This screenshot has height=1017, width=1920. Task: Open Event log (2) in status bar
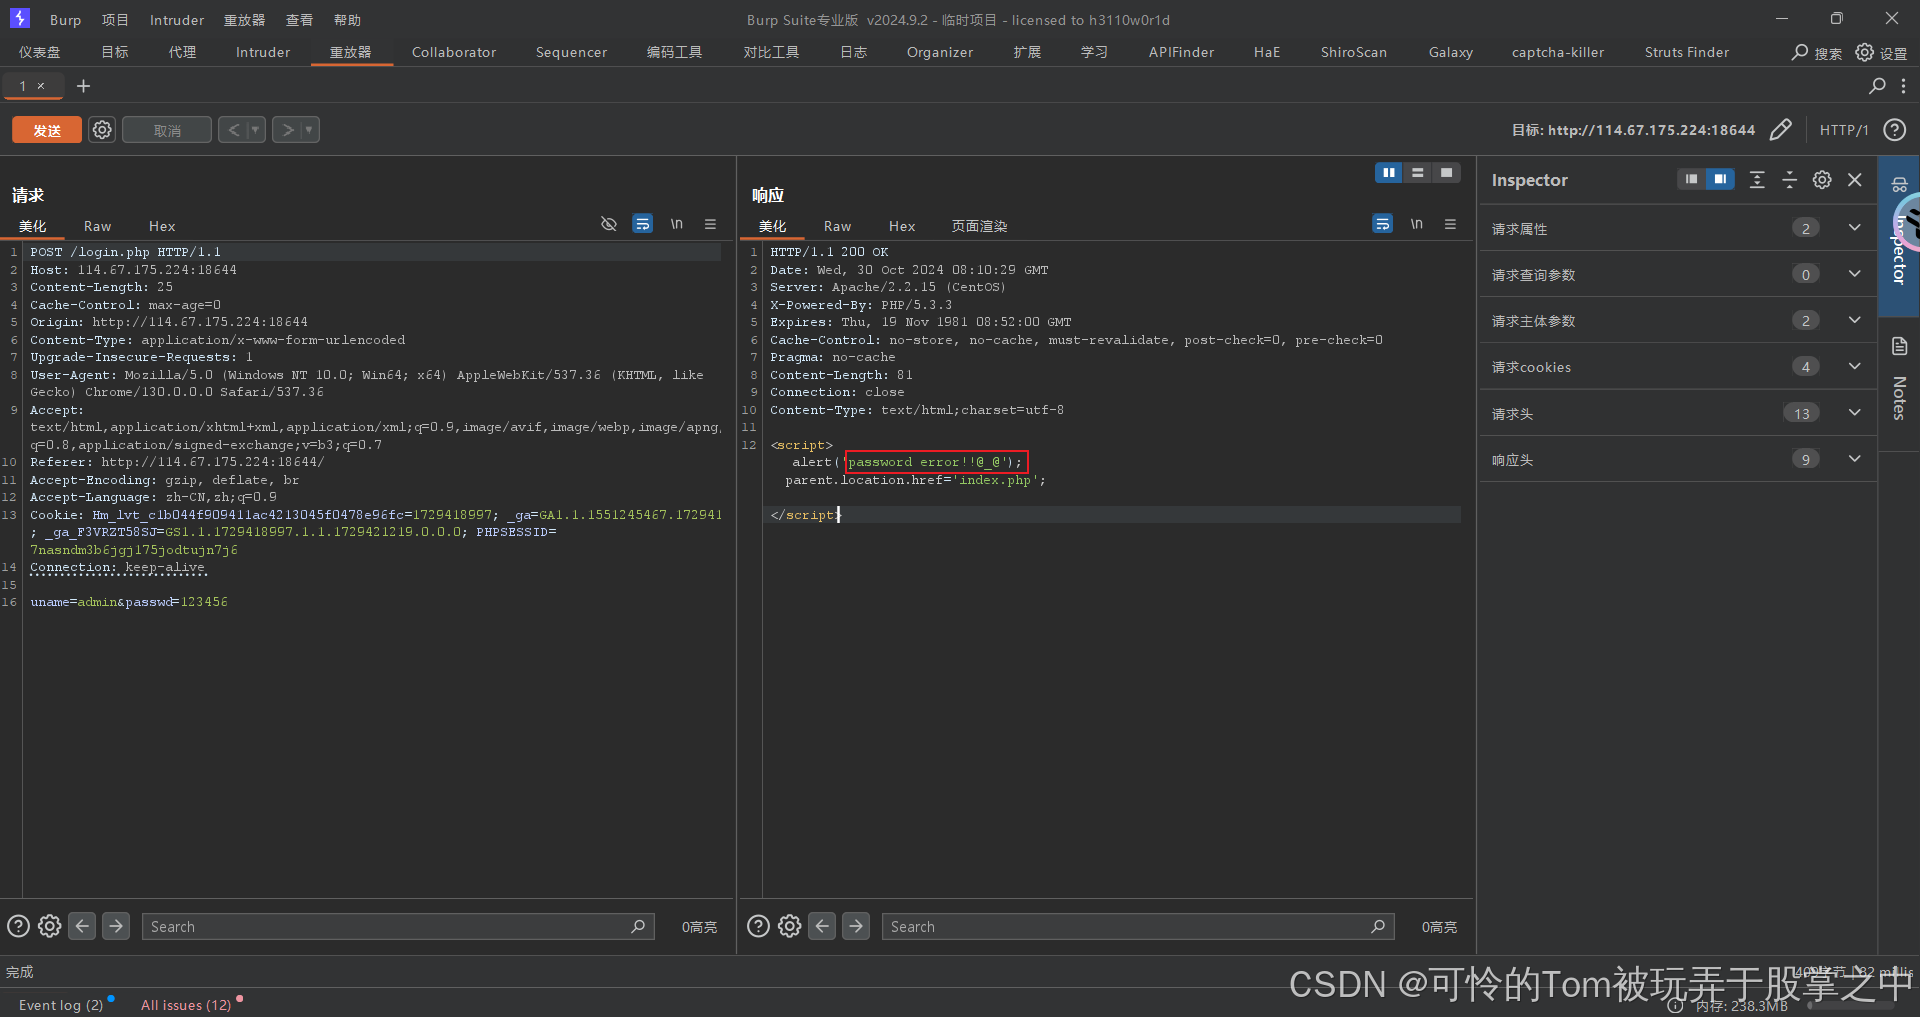point(61,1004)
